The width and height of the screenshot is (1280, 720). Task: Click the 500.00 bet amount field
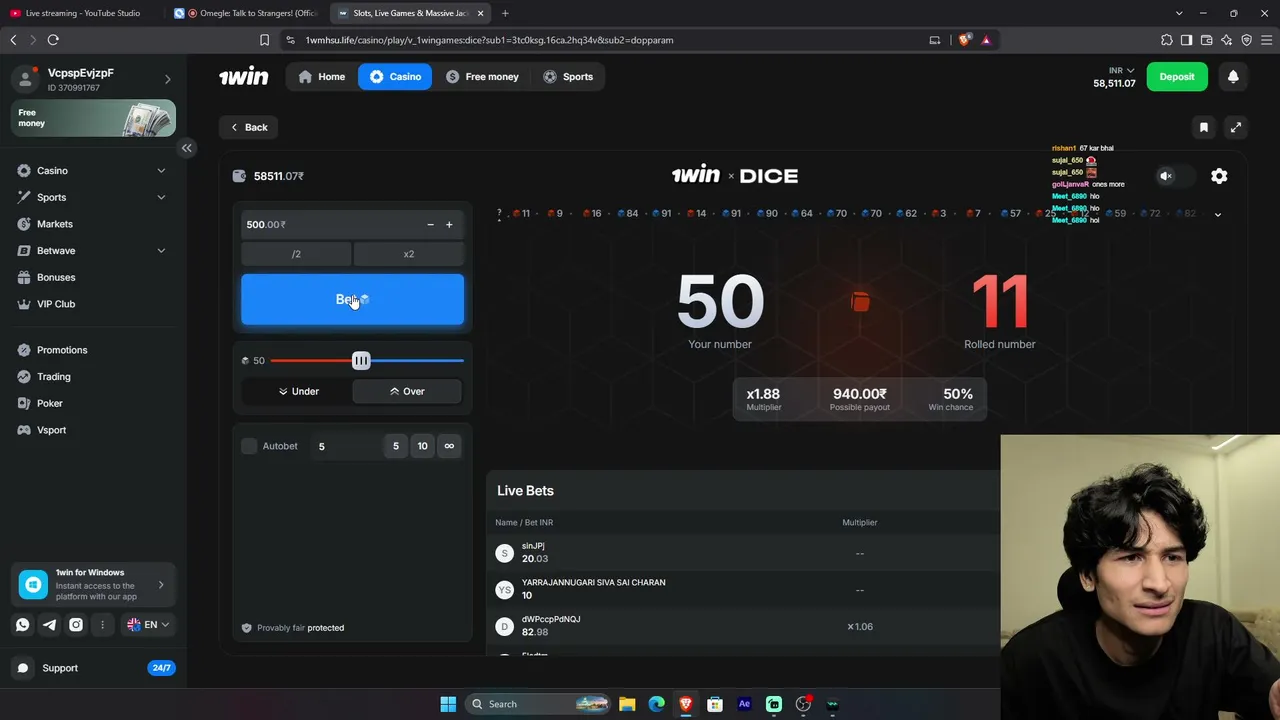tap(330, 225)
